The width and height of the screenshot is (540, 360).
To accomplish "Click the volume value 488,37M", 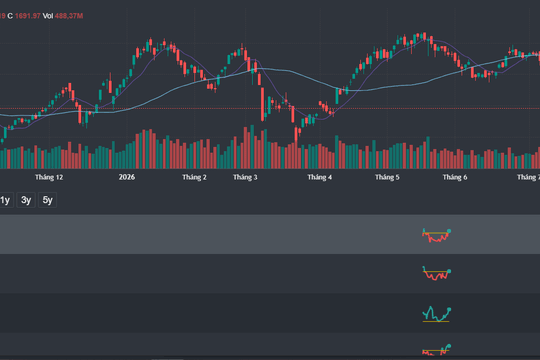I will coord(69,16).
